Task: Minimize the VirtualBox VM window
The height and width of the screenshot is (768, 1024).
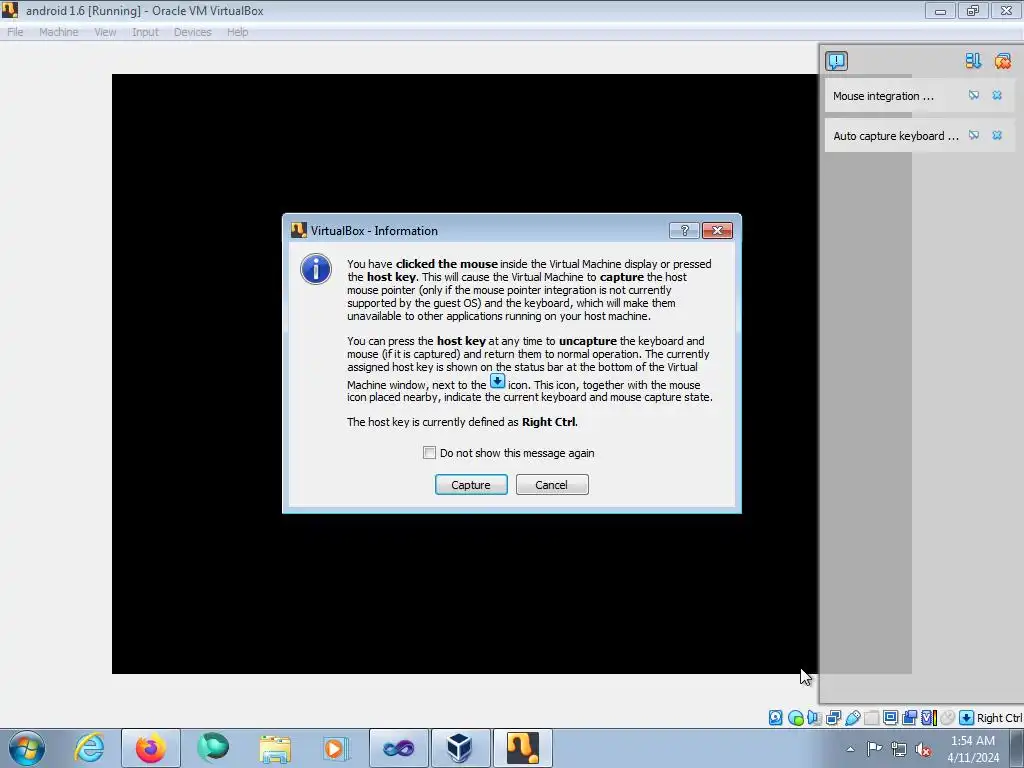Action: click(x=940, y=10)
